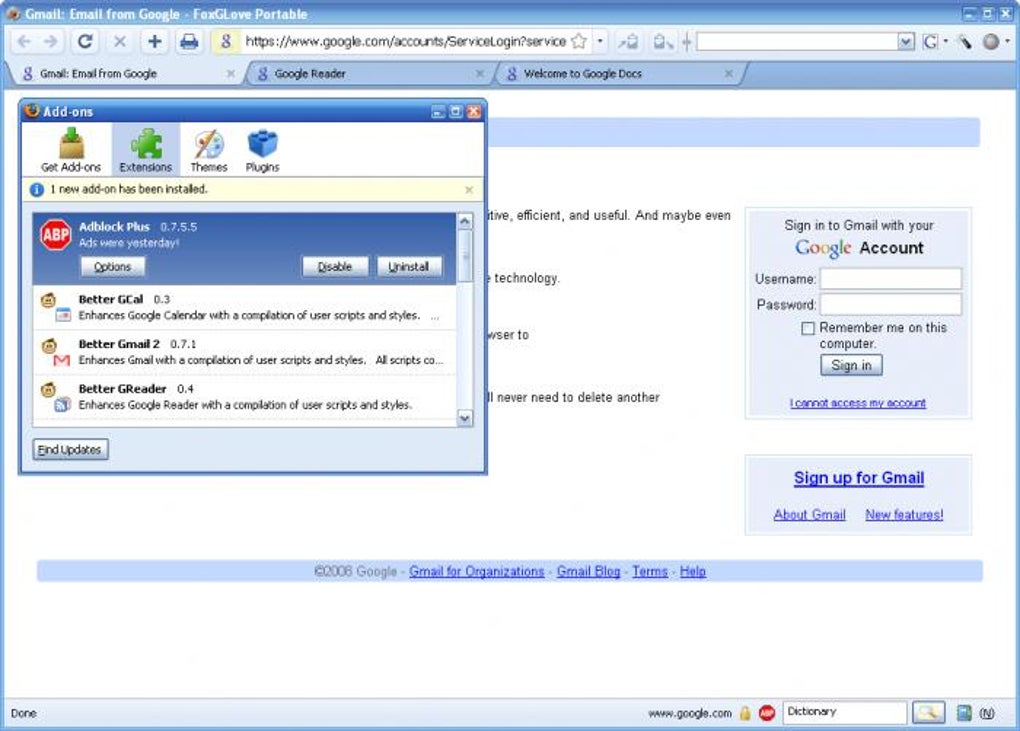Image resolution: width=1020 pixels, height=731 pixels.
Task: Select the Better Gmail 2 extension row
Action: point(245,352)
